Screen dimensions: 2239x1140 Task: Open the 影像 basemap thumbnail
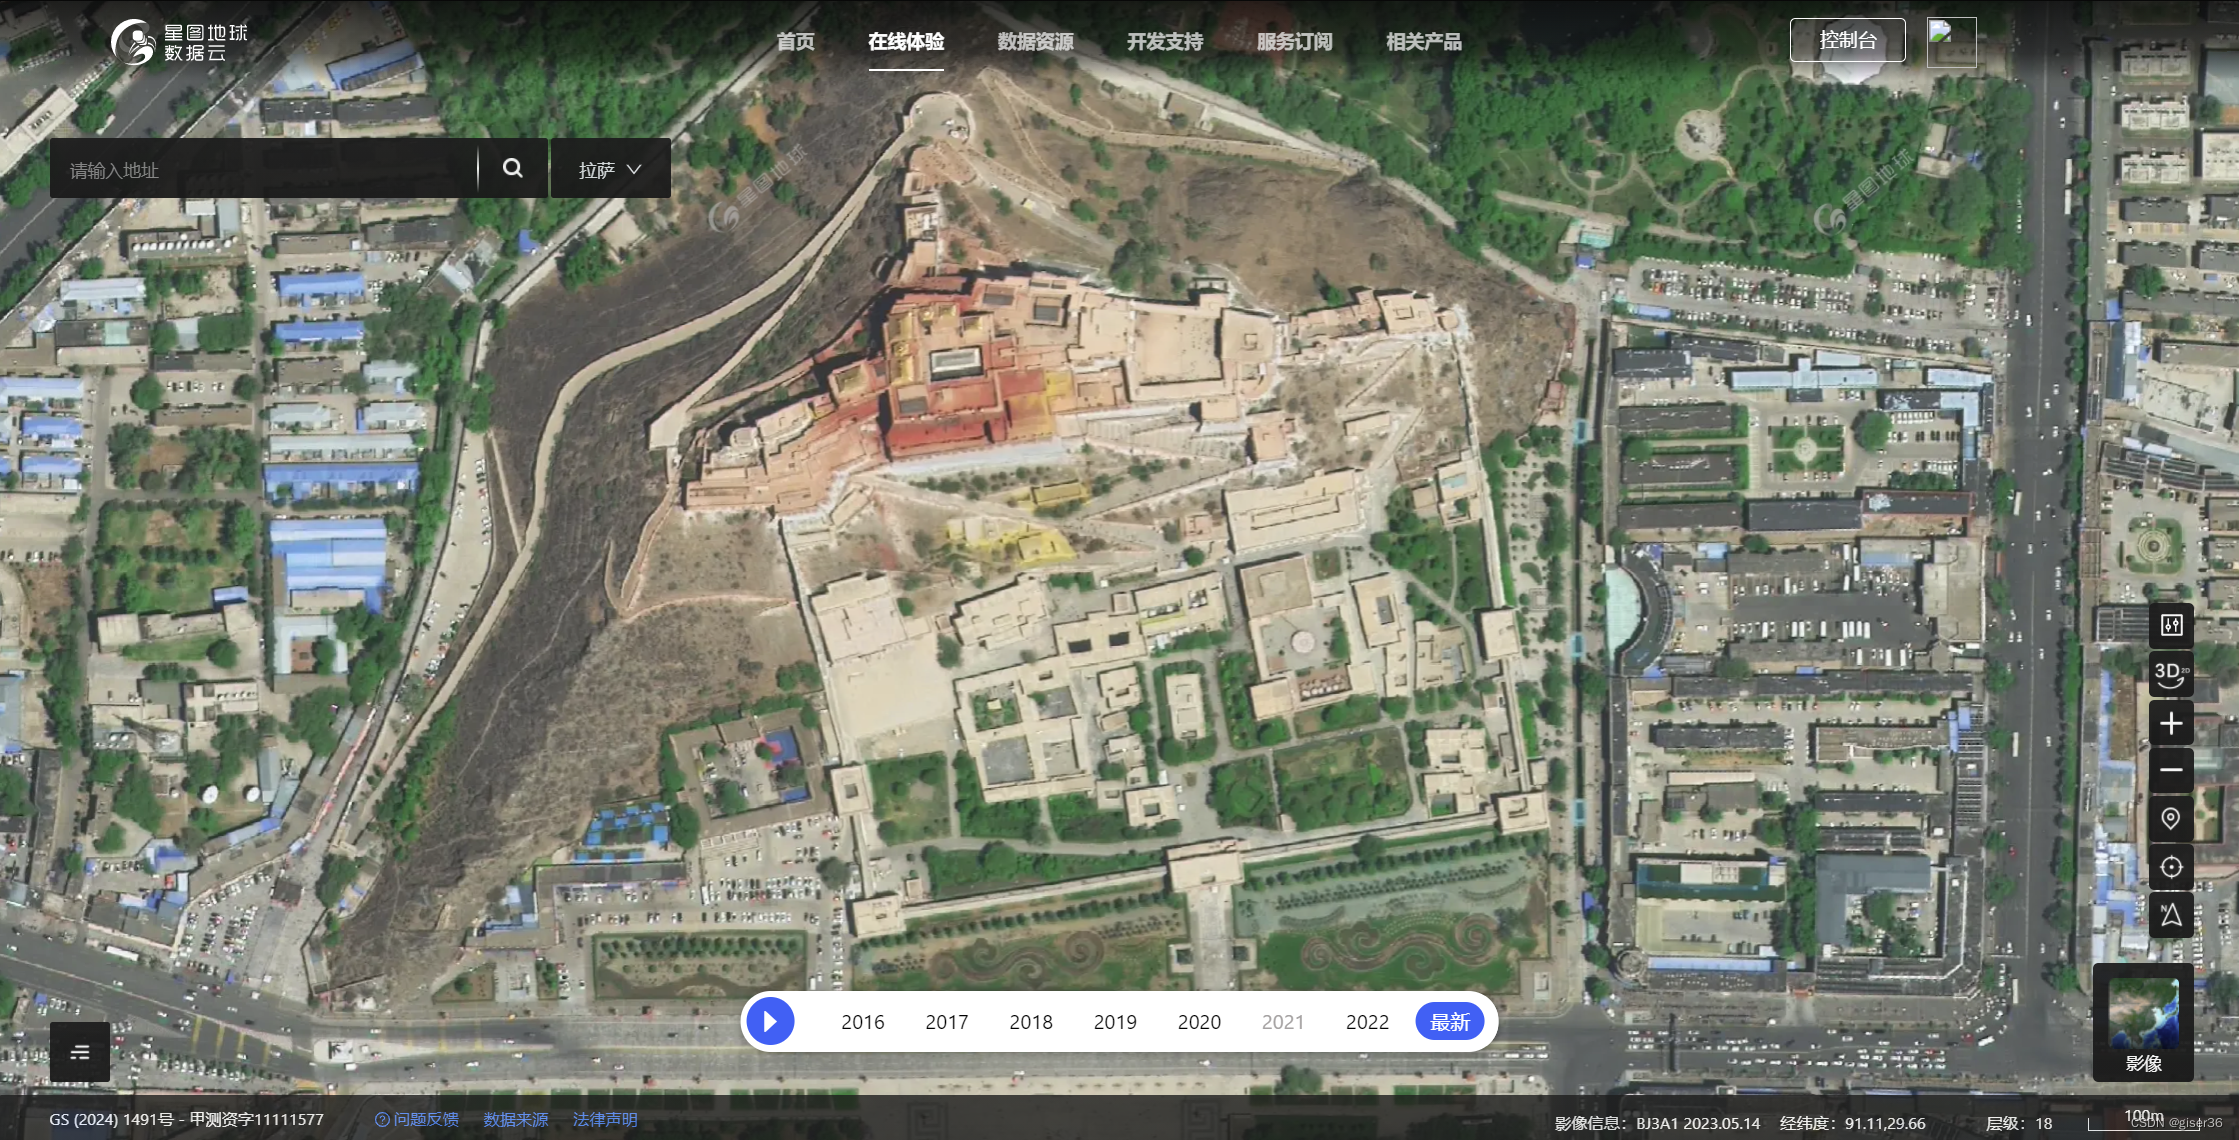coord(2143,1023)
